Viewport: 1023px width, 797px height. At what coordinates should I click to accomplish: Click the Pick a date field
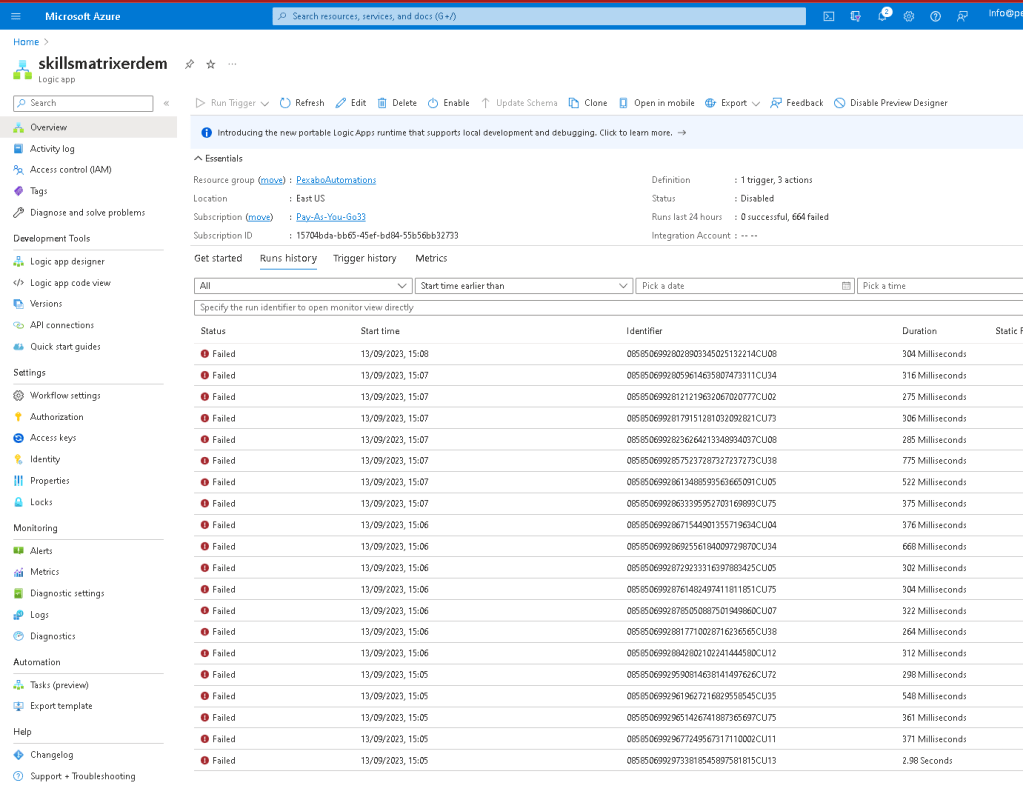pyautogui.click(x=744, y=286)
